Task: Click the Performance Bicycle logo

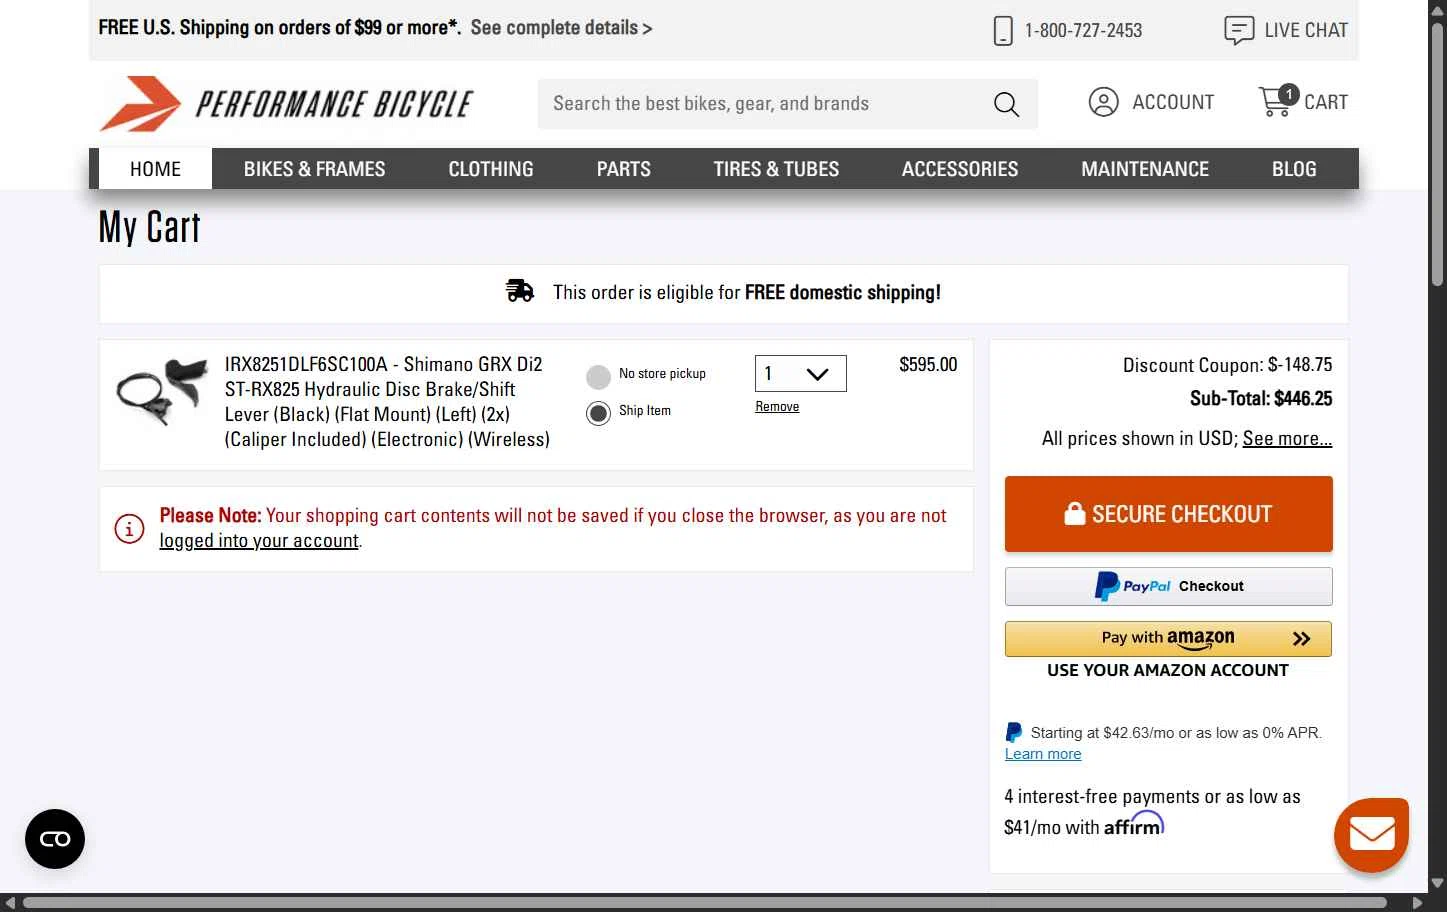Action: [286, 104]
